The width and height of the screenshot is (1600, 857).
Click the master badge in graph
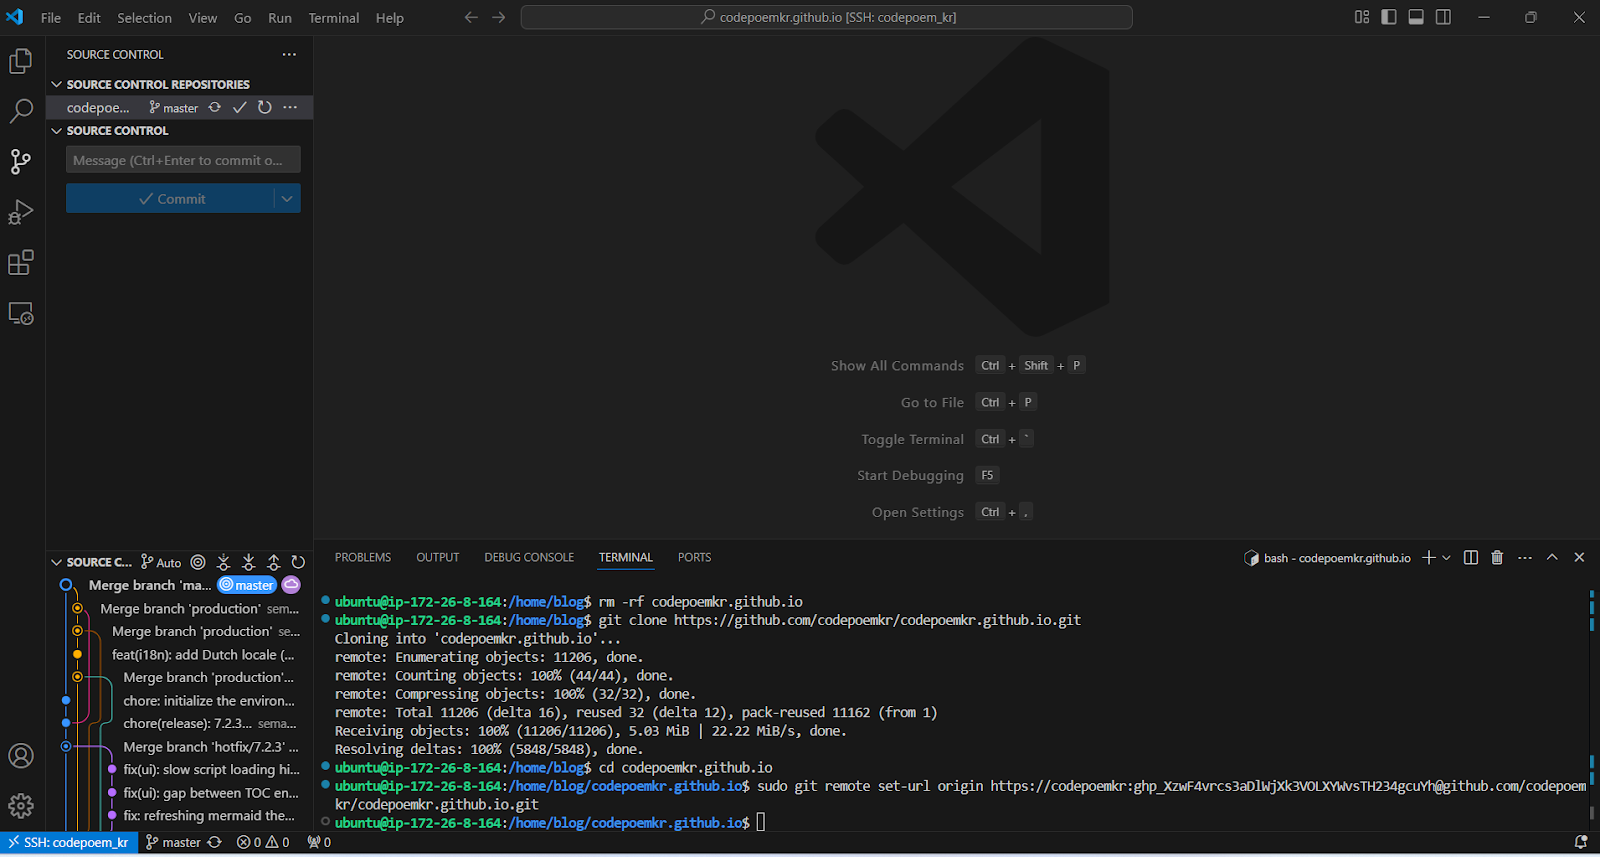[x=246, y=585]
